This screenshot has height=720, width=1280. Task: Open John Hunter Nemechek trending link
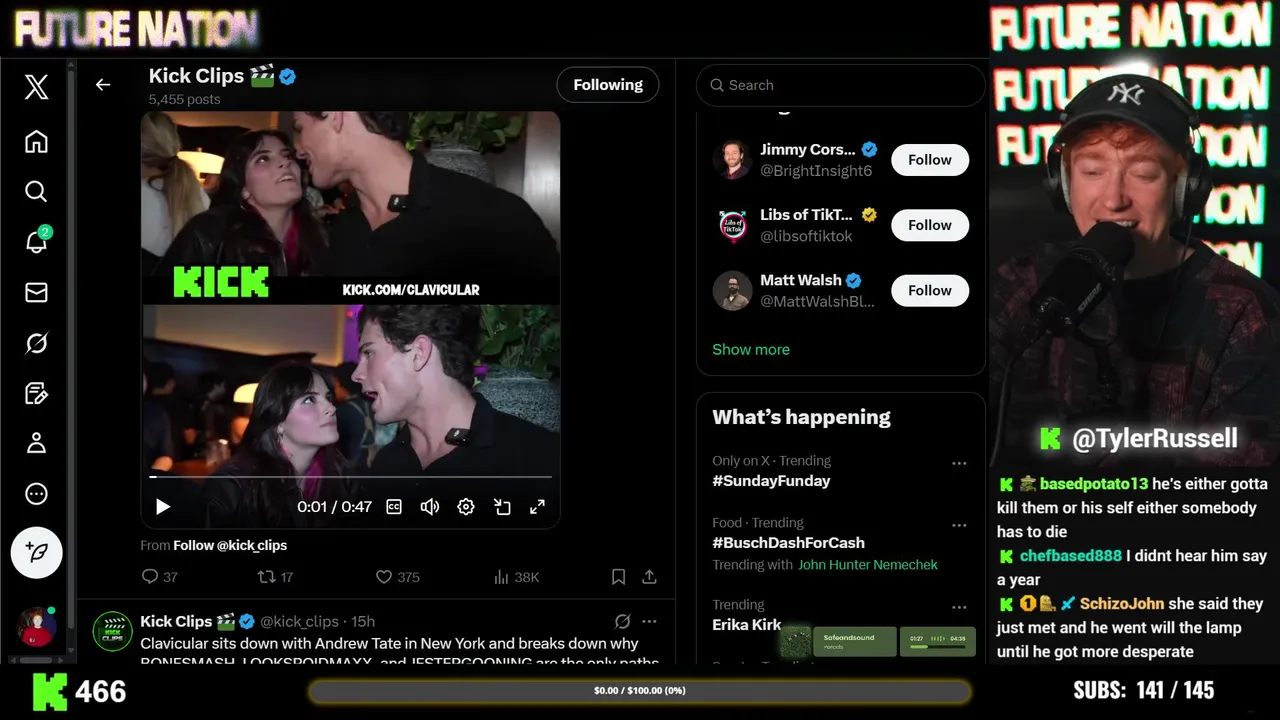coord(868,565)
